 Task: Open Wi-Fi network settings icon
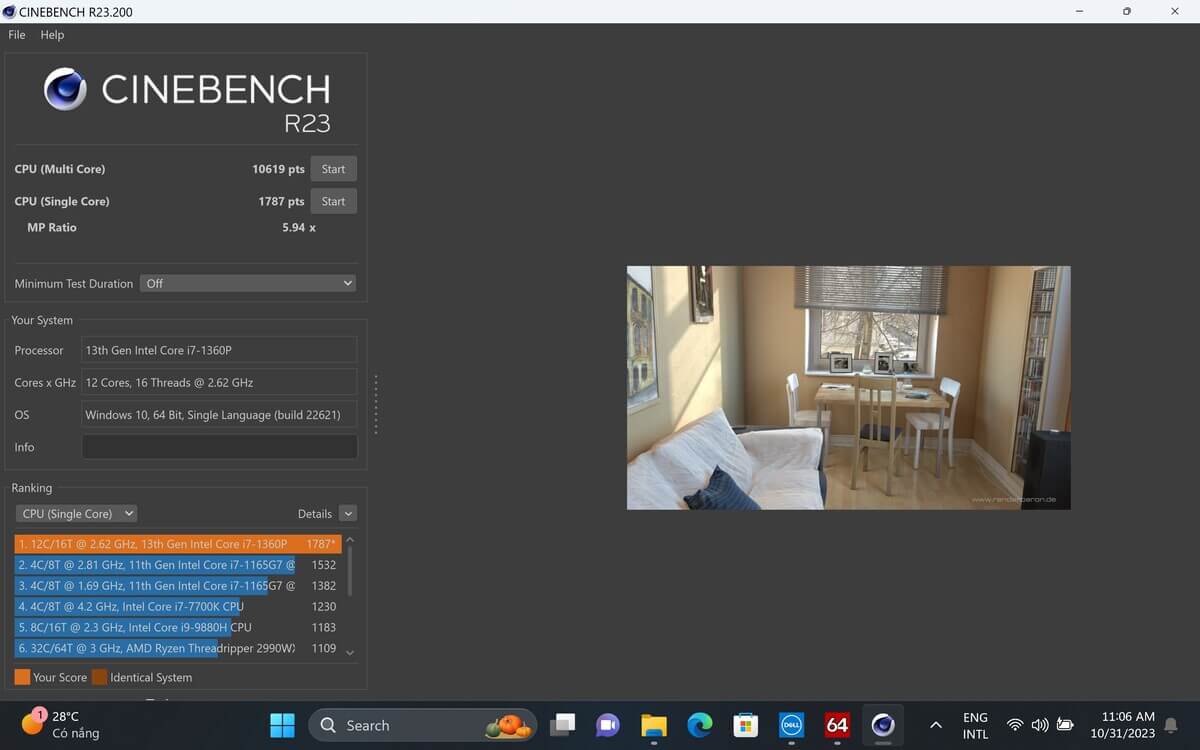coord(1015,725)
